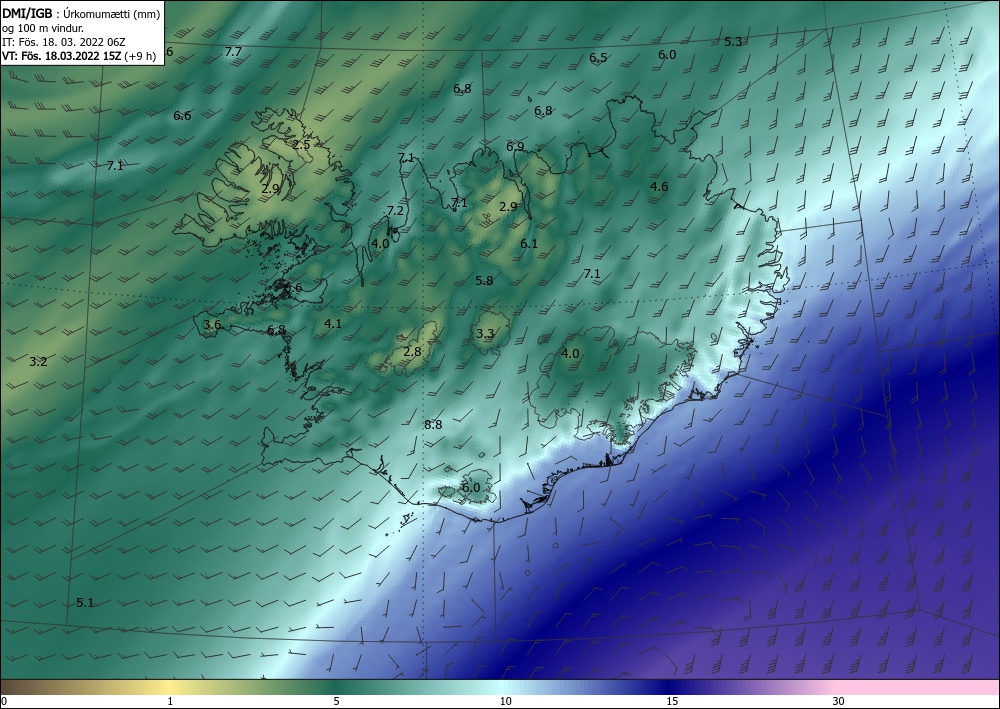Screen dimensions: 1000x709
Task: Select the 2.8 value on the glacier
Action: pyautogui.click(x=413, y=351)
